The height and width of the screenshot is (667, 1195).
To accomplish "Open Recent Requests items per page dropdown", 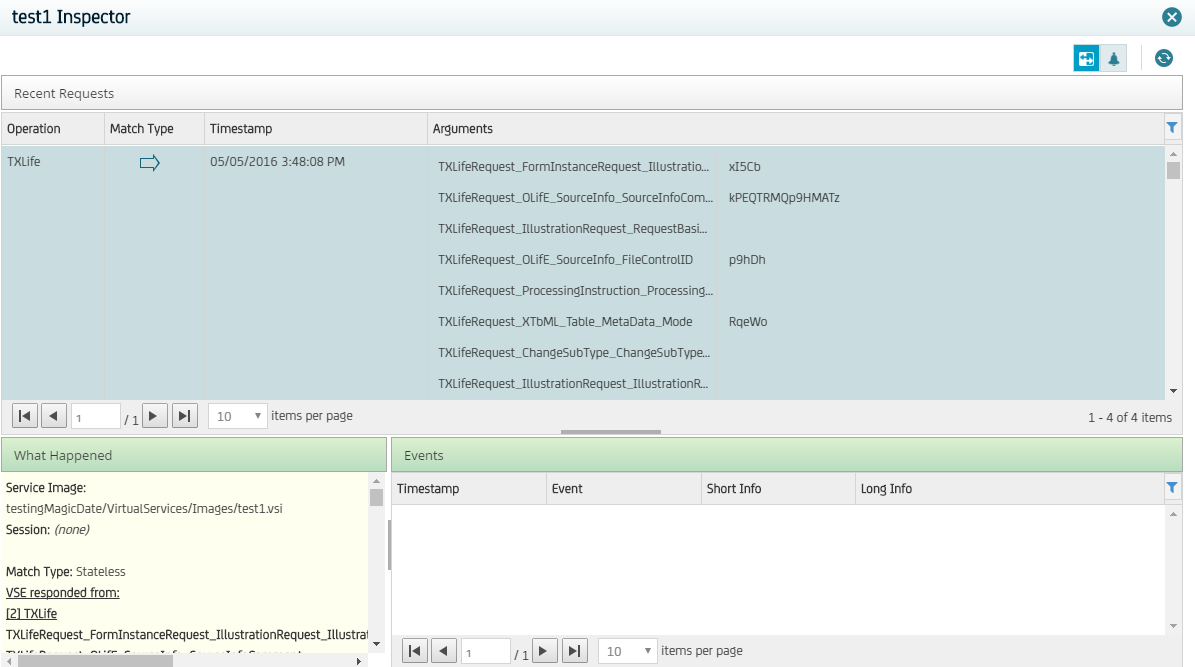I will click(x=238, y=416).
